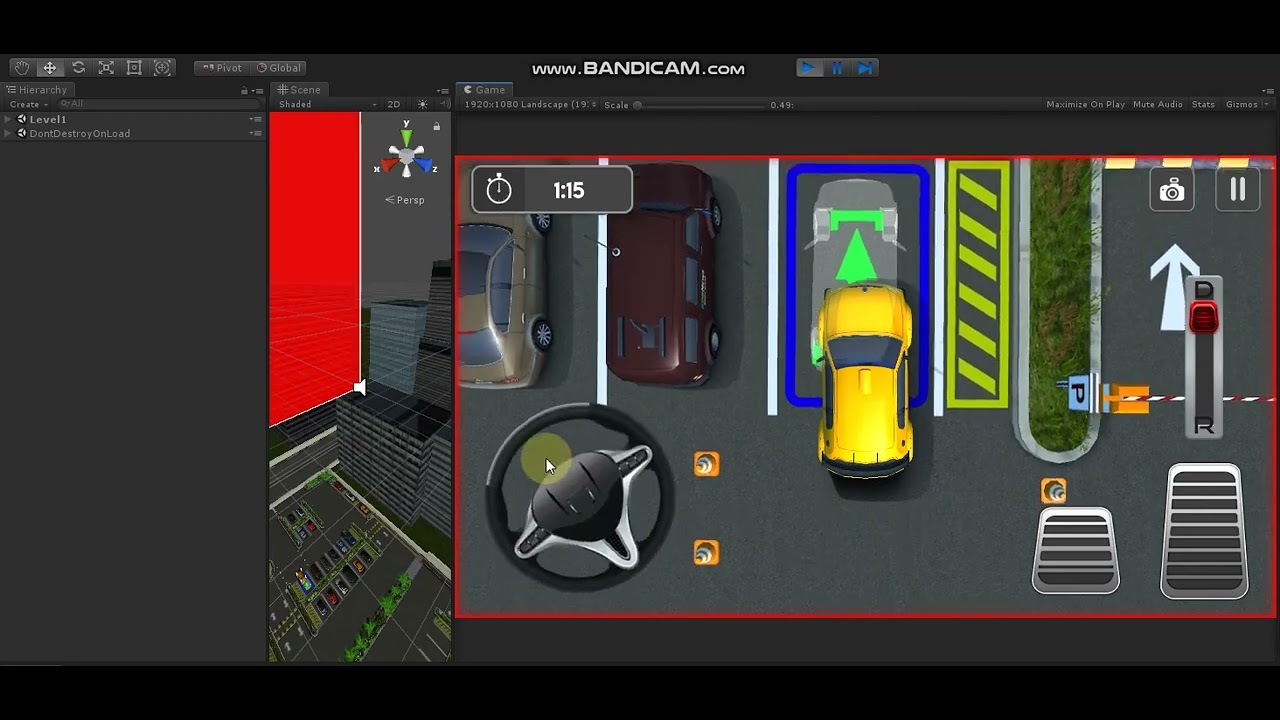Select the combined Transform tool
The height and width of the screenshot is (720, 1280).
coord(162,68)
